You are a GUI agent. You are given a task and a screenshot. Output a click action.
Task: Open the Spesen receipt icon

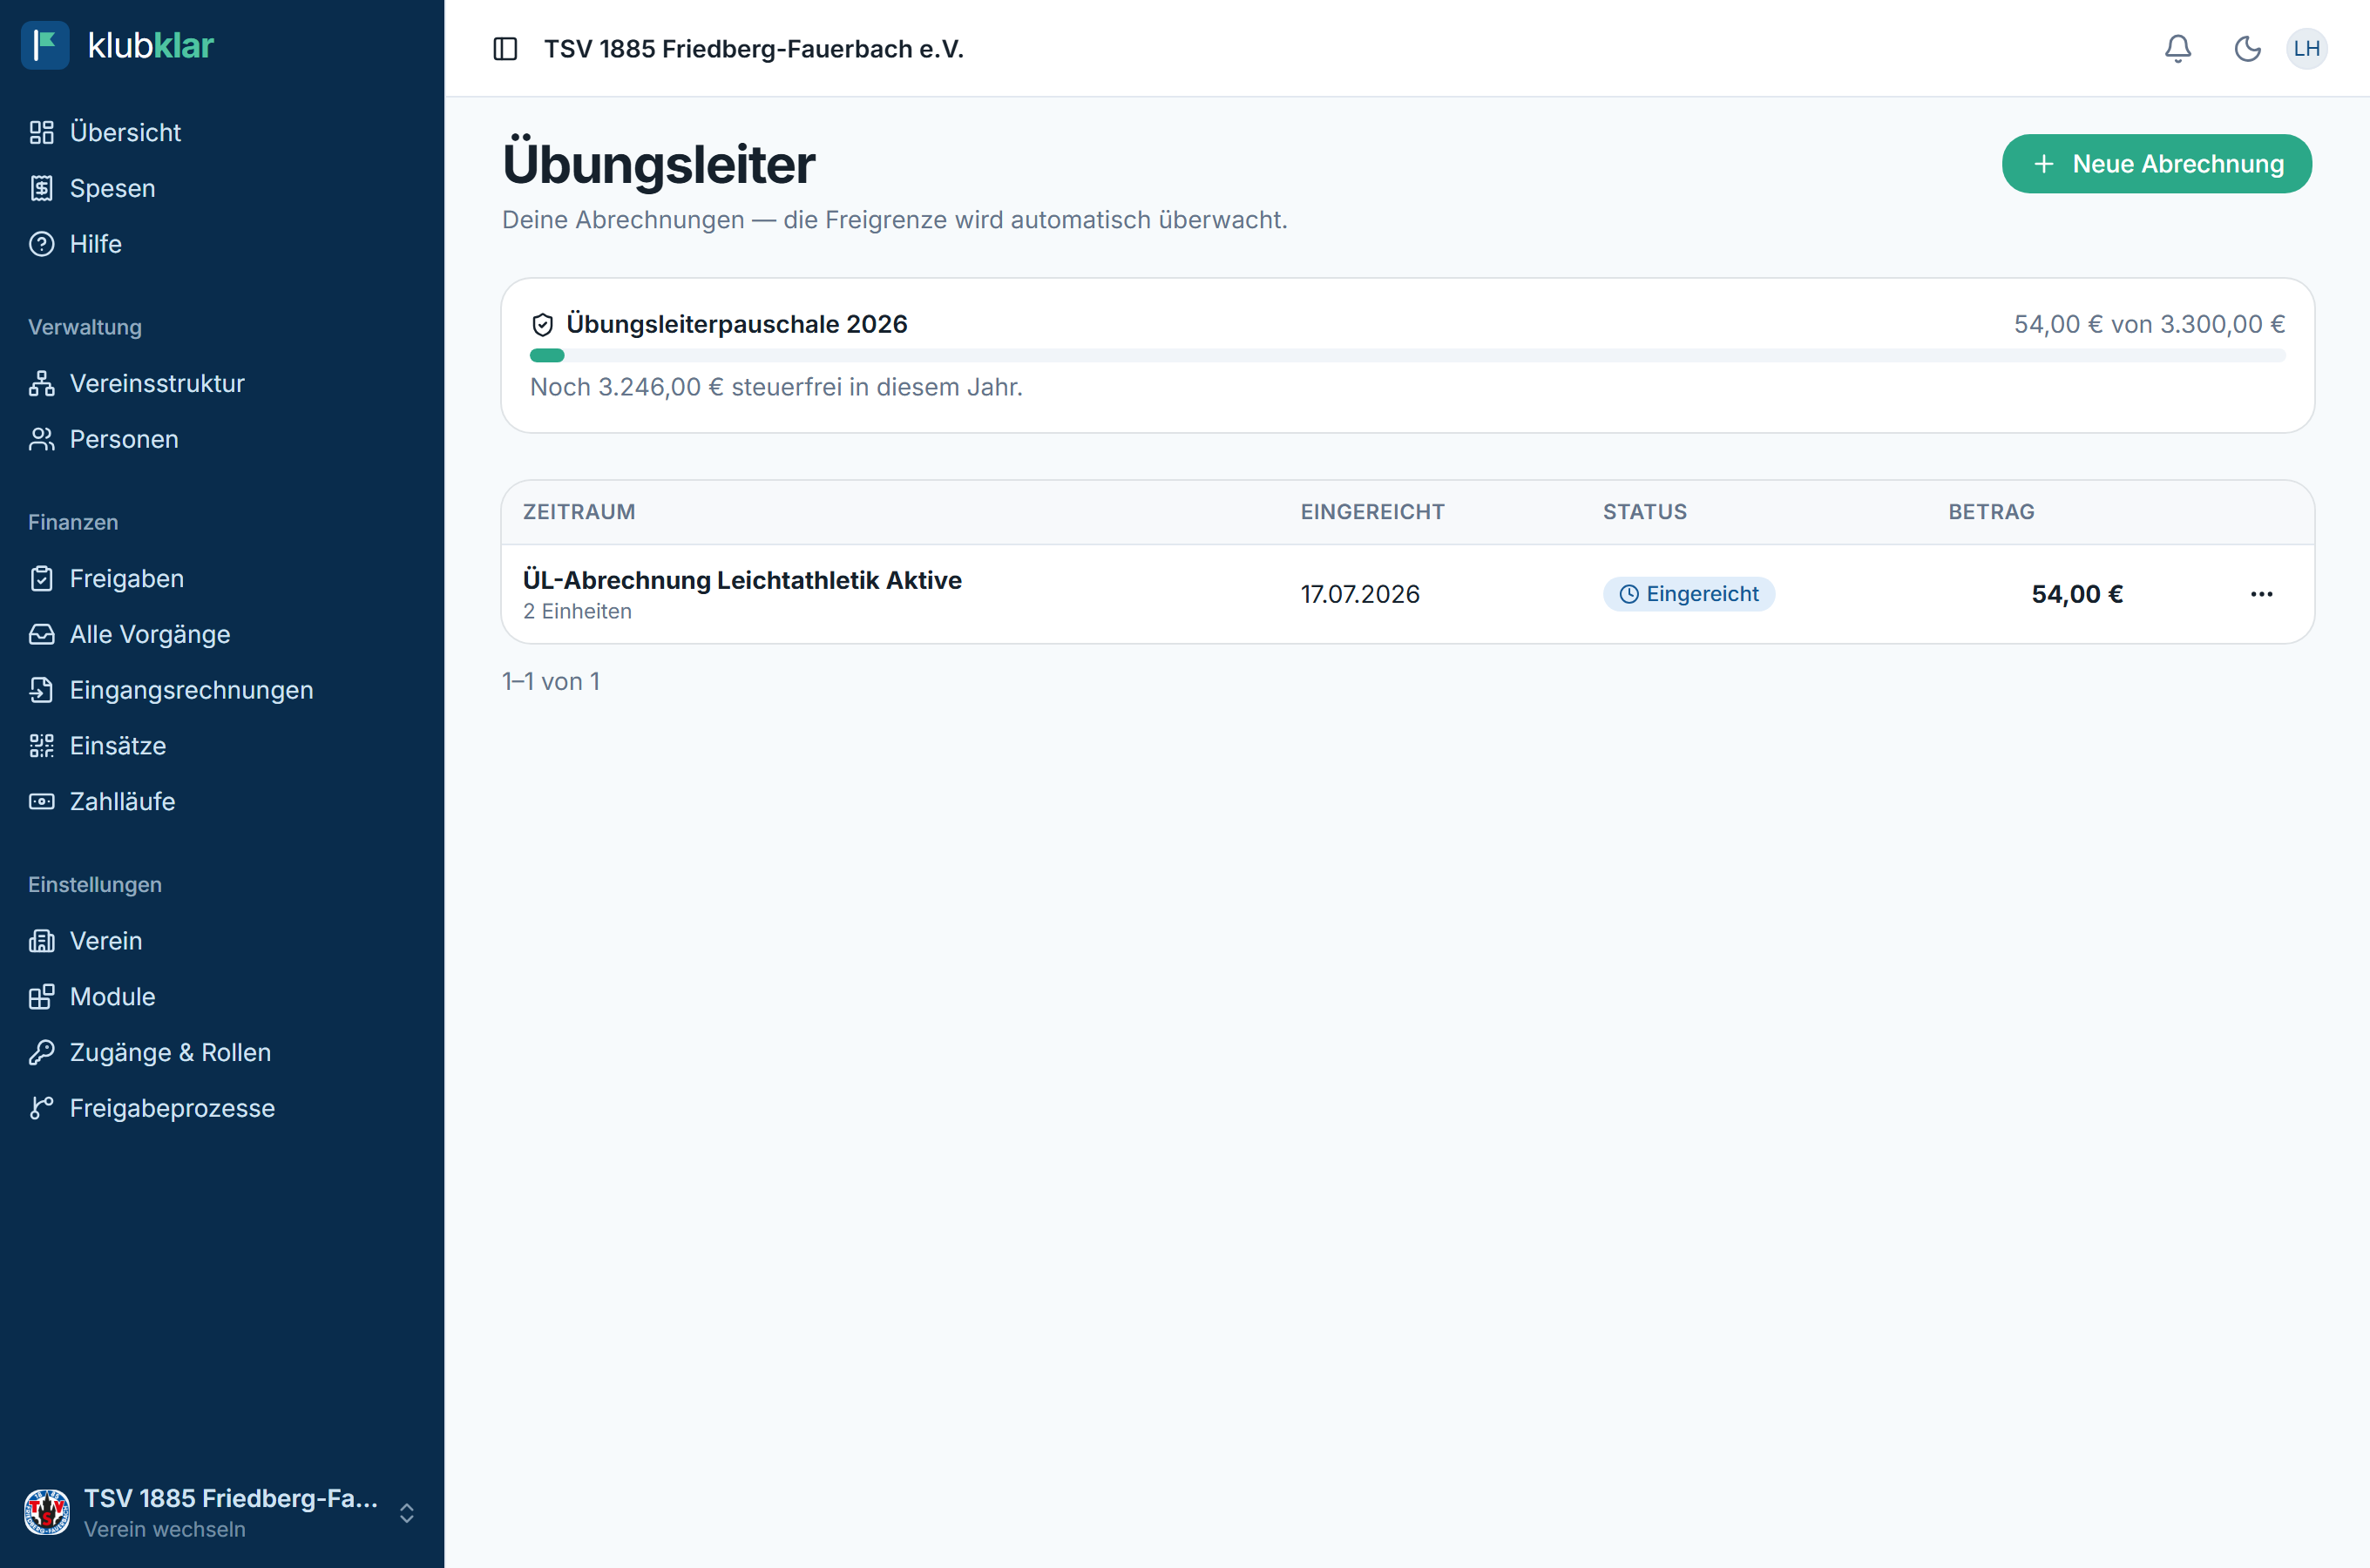coord(42,188)
